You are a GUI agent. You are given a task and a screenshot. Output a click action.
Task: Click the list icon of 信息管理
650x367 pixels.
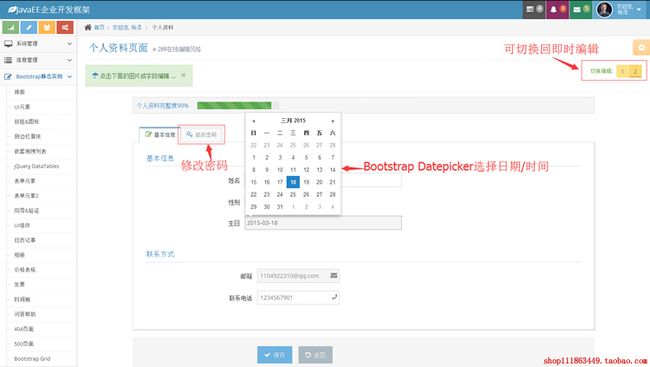point(8,60)
